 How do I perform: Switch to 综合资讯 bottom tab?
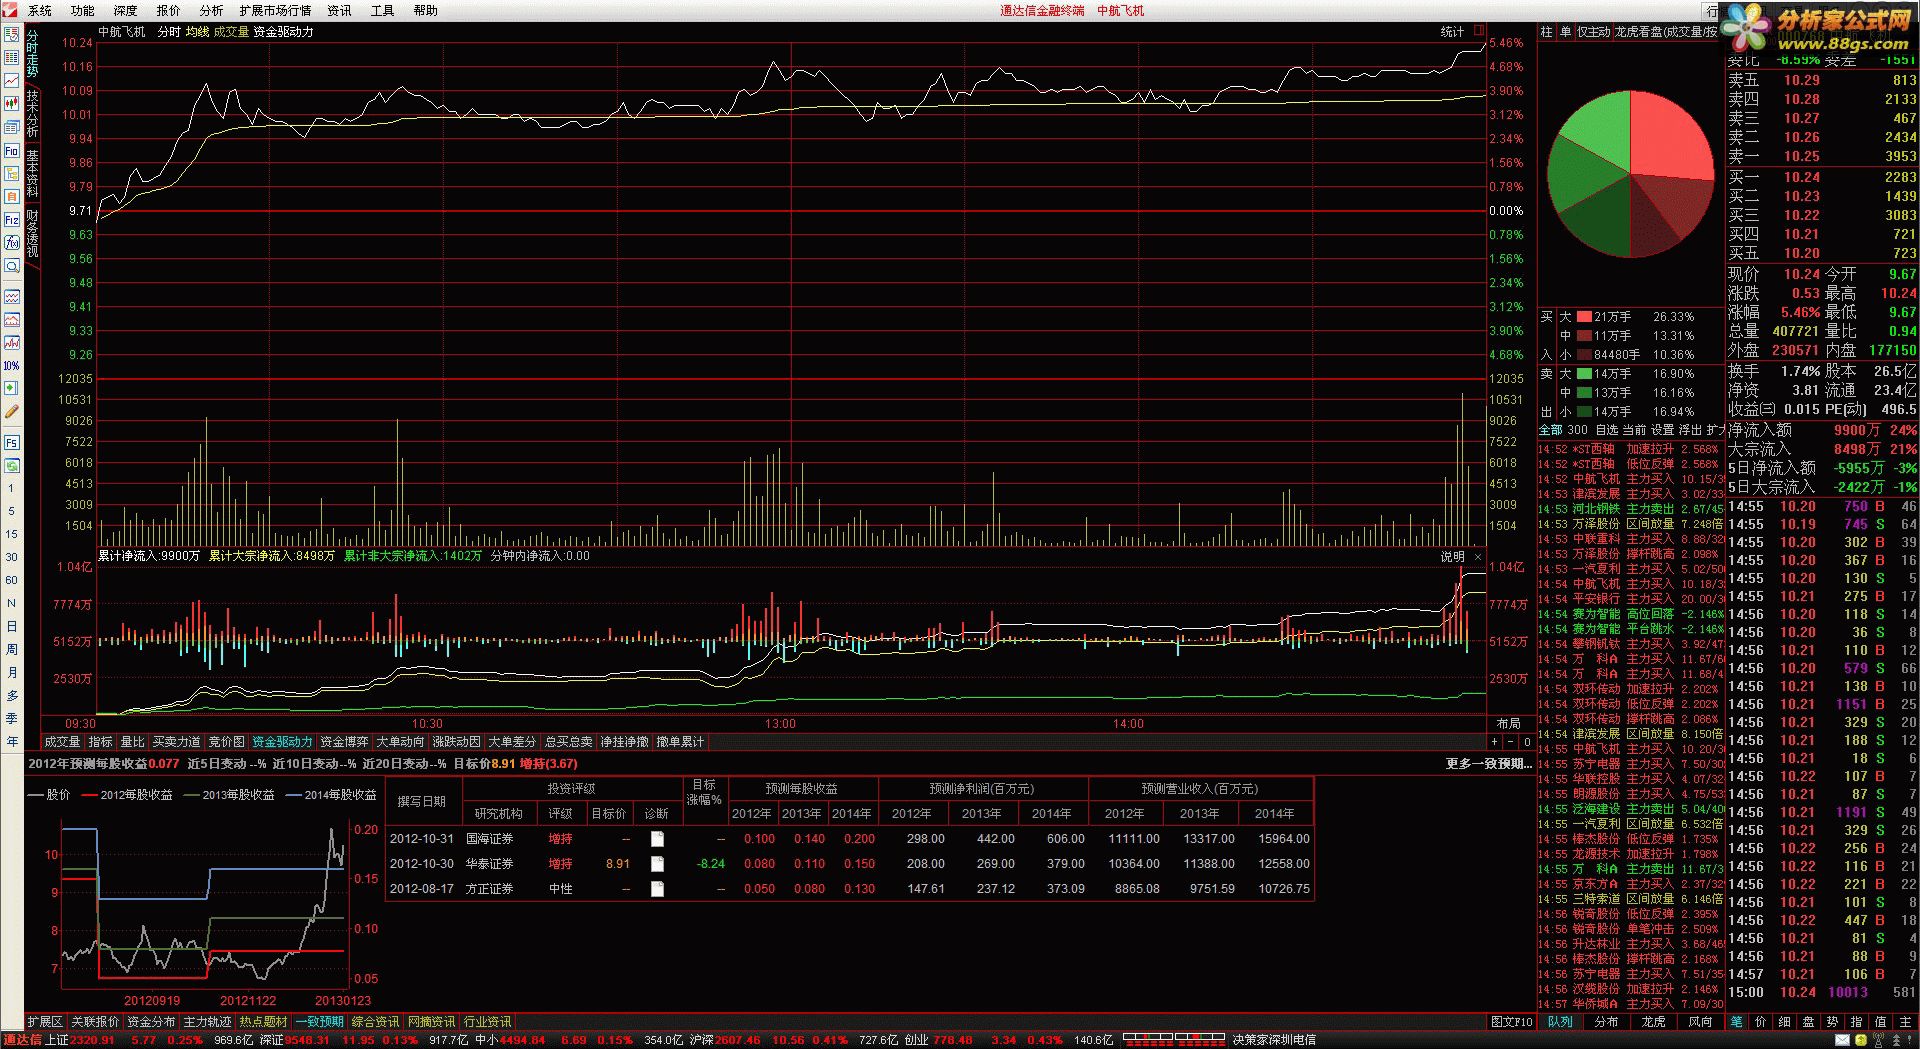coord(375,1022)
